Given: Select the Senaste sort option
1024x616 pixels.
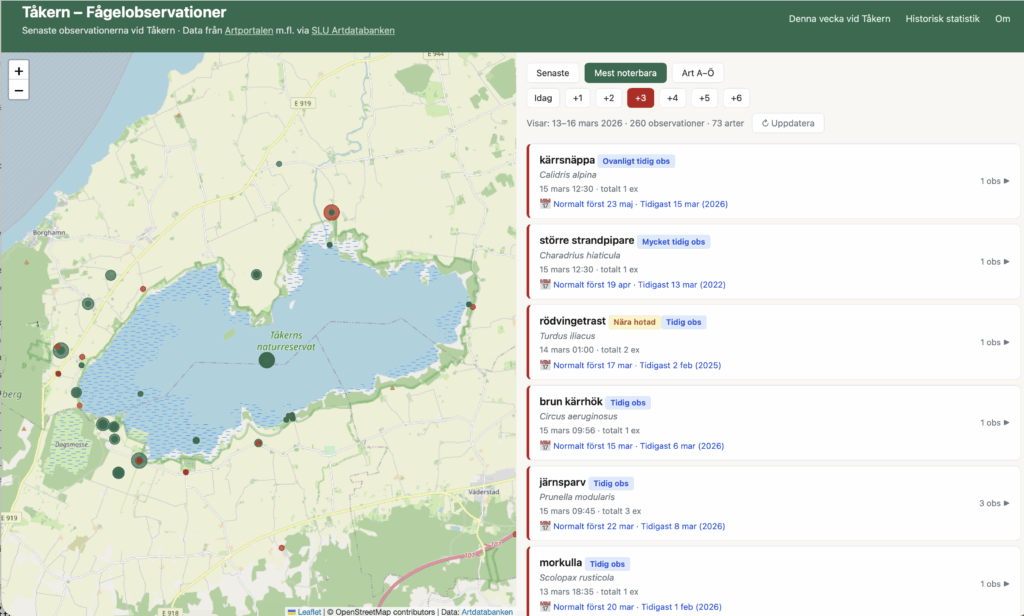Looking at the screenshot, I should tap(552, 73).
